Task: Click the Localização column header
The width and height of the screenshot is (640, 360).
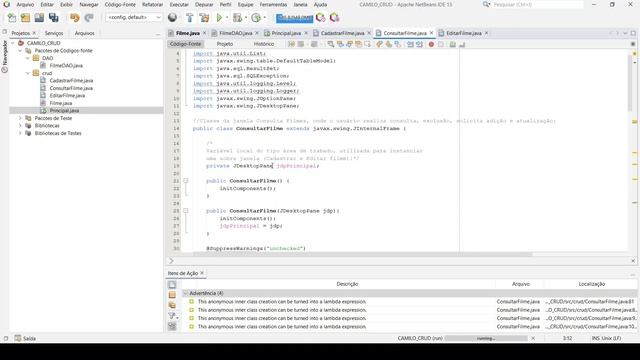Action: click(591, 284)
